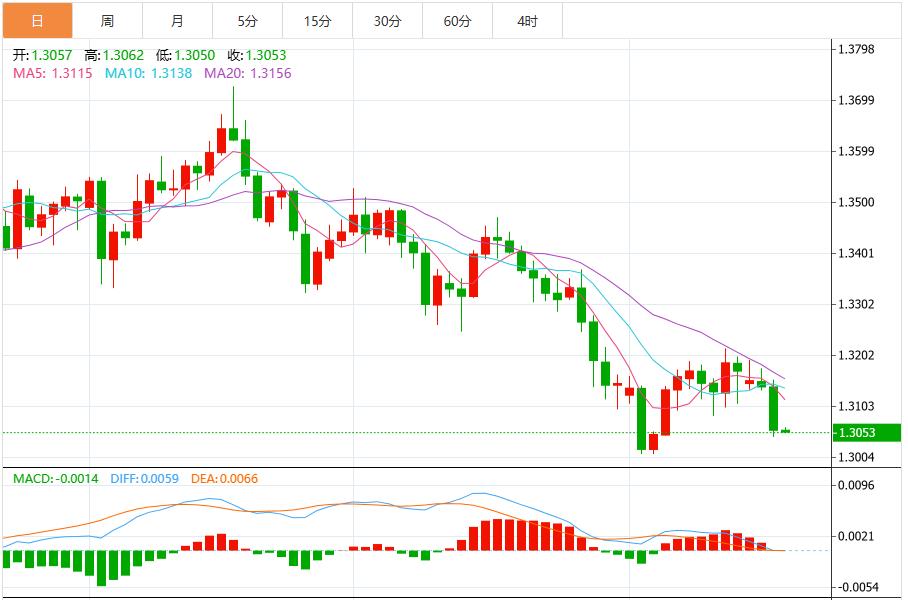Viewport: 908px width, 600px height.
Task: Select the MA20 indicator label
Action: 247,73
